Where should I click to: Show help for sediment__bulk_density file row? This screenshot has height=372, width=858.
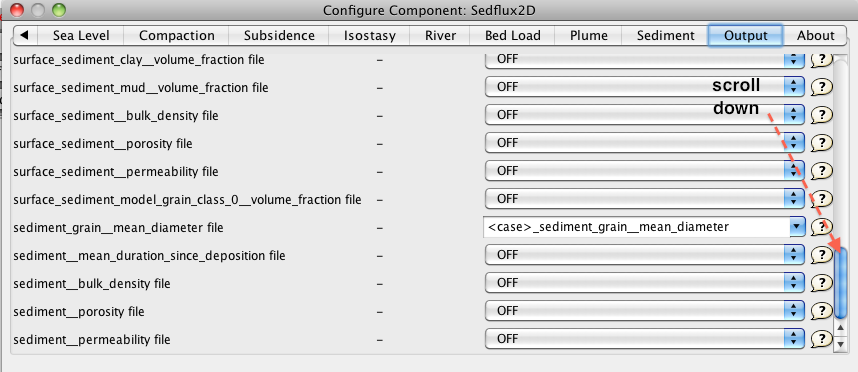pos(821,283)
